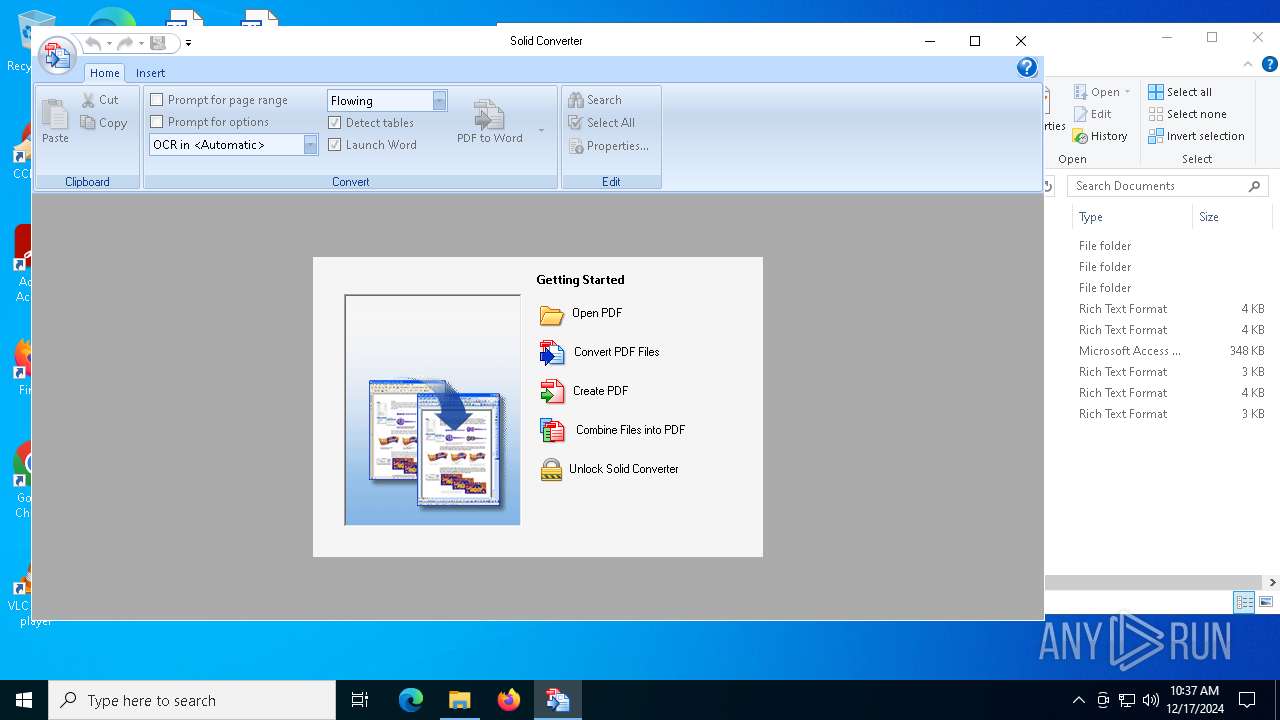Click the PDF to Word convert button
The height and width of the screenshot is (720, 1280).
point(490,123)
